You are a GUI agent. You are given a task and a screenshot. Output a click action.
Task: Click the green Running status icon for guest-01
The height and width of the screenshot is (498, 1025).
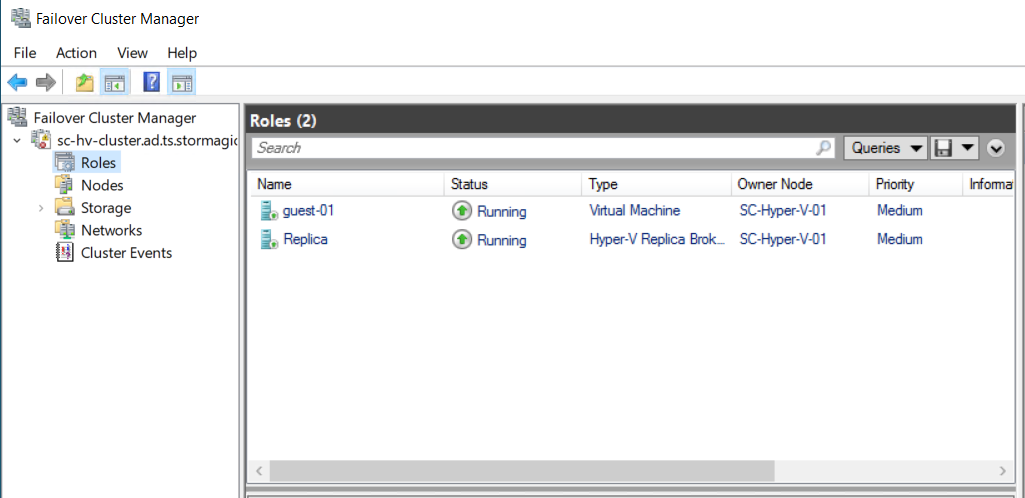462,211
